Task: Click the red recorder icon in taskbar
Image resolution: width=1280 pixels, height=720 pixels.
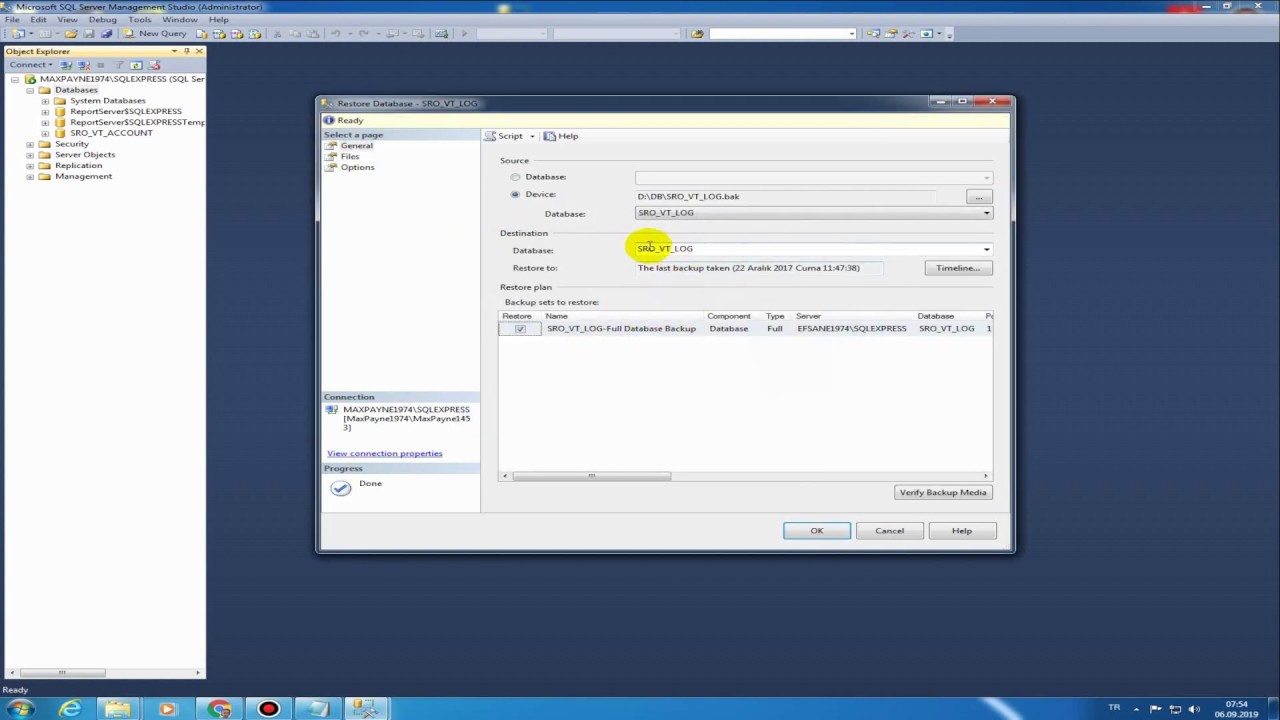Action: point(268,709)
